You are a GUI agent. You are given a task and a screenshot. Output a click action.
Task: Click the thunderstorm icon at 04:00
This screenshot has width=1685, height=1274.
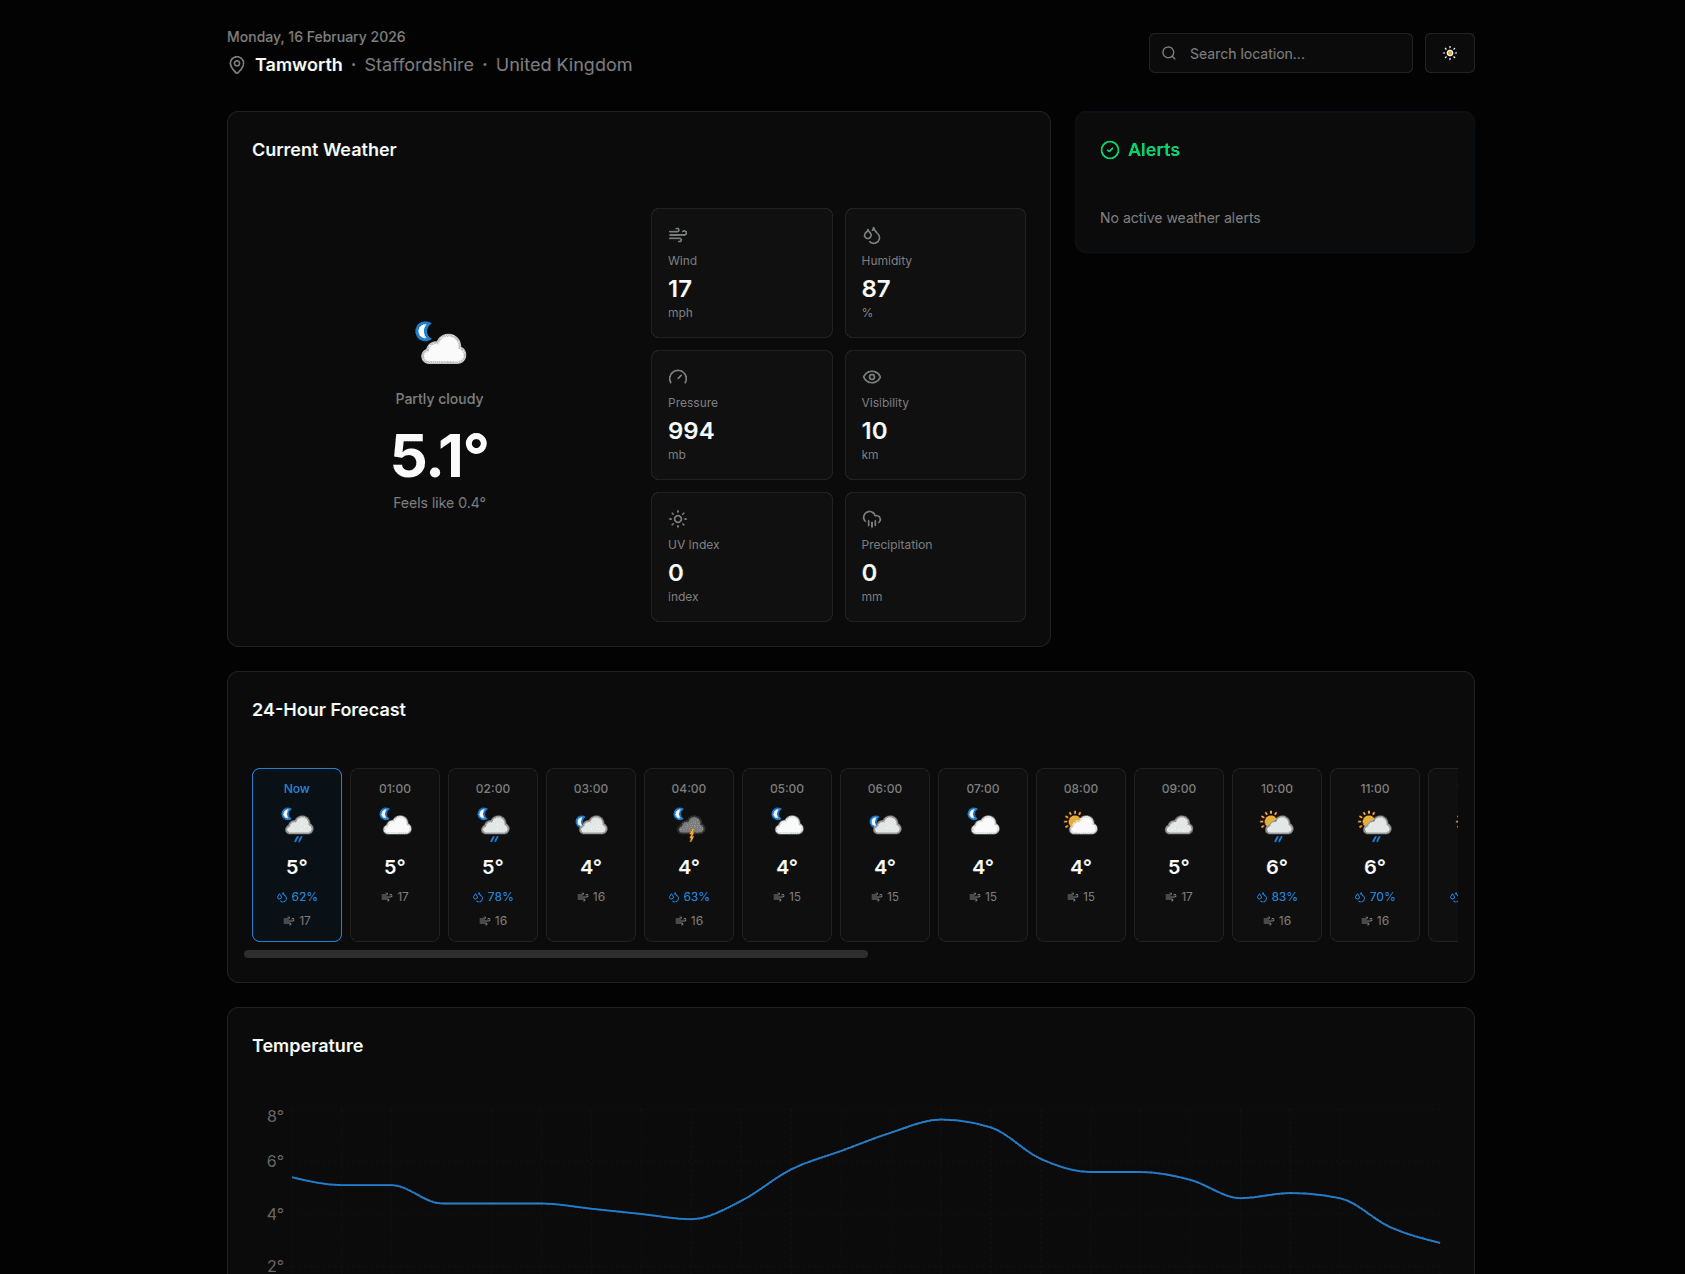tap(688, 823)
